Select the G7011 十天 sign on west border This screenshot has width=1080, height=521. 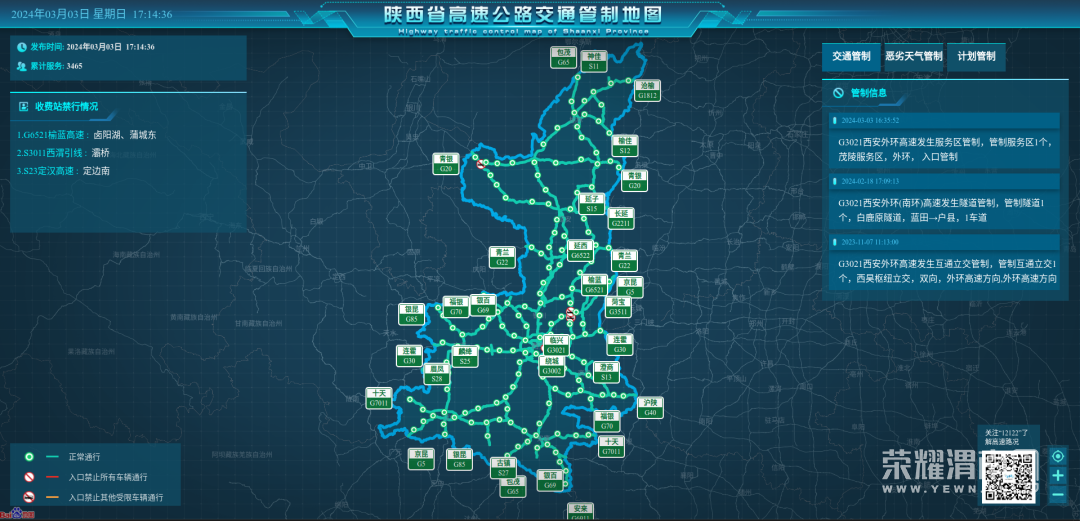pyautogui.click(x=378, y=398)
